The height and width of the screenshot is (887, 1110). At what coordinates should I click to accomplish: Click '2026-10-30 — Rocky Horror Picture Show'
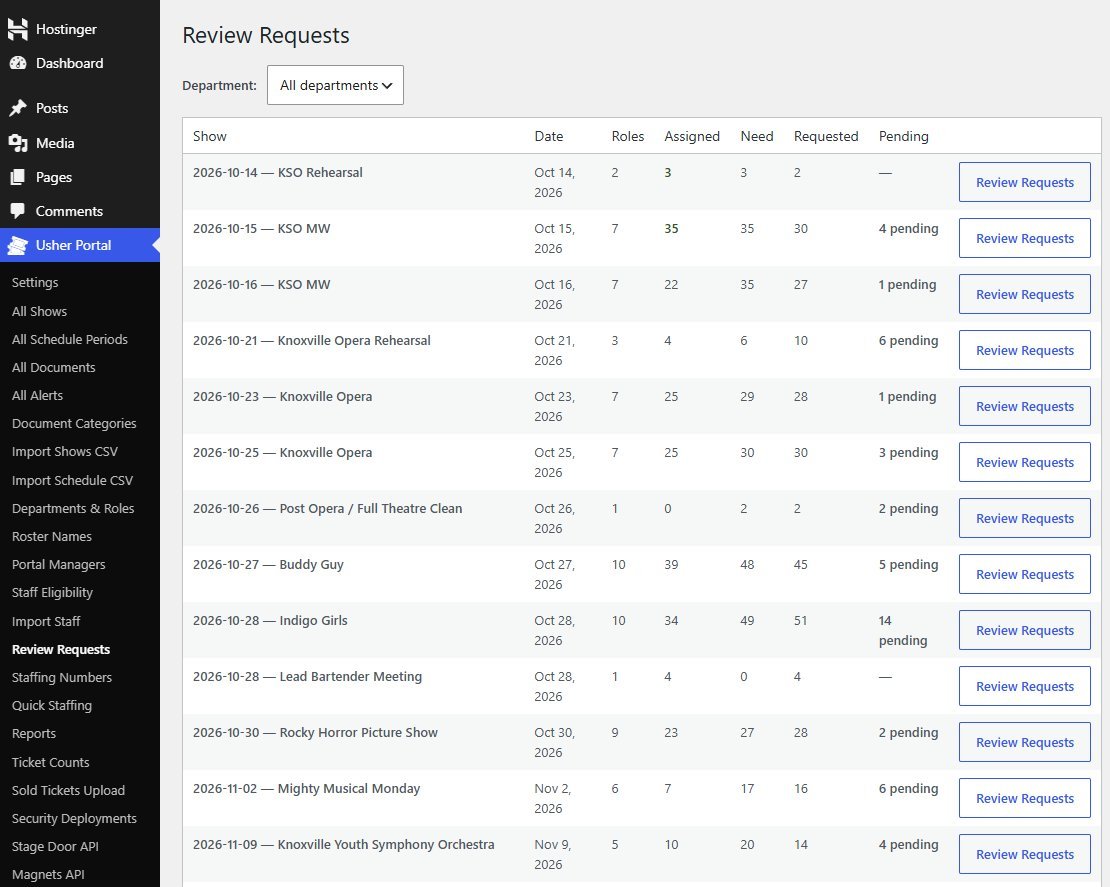315,732
